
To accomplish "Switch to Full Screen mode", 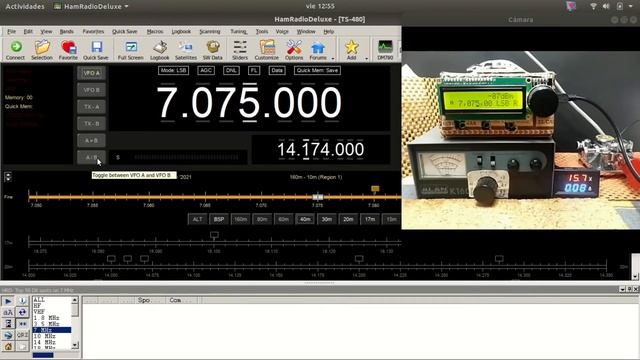I will (131, 50).
